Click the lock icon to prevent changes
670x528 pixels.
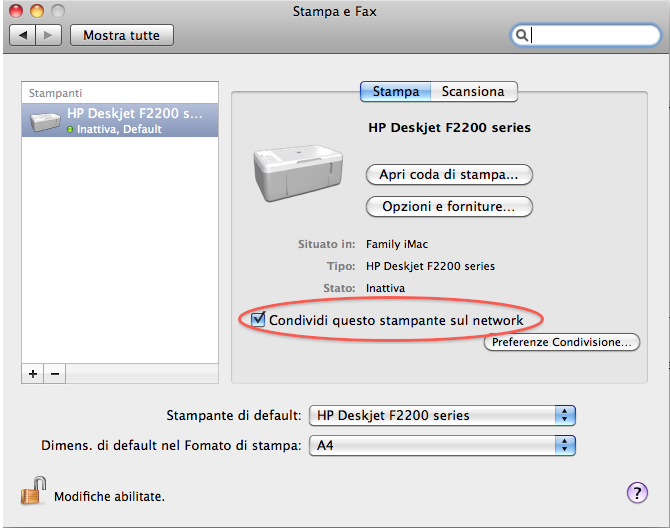pos(33,492)
